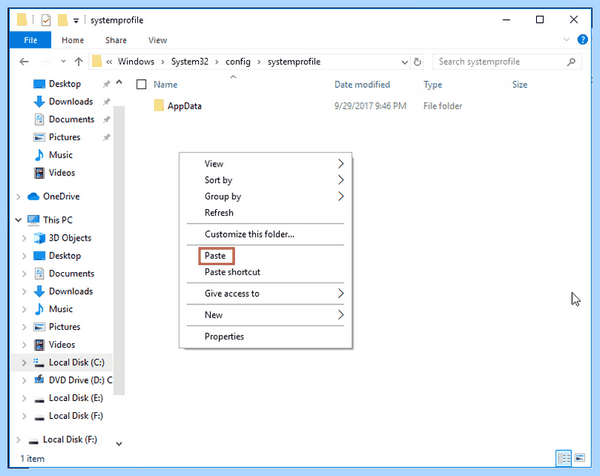Go up one folder level arrow
600x476 pixels.
[x=78, y=62]
